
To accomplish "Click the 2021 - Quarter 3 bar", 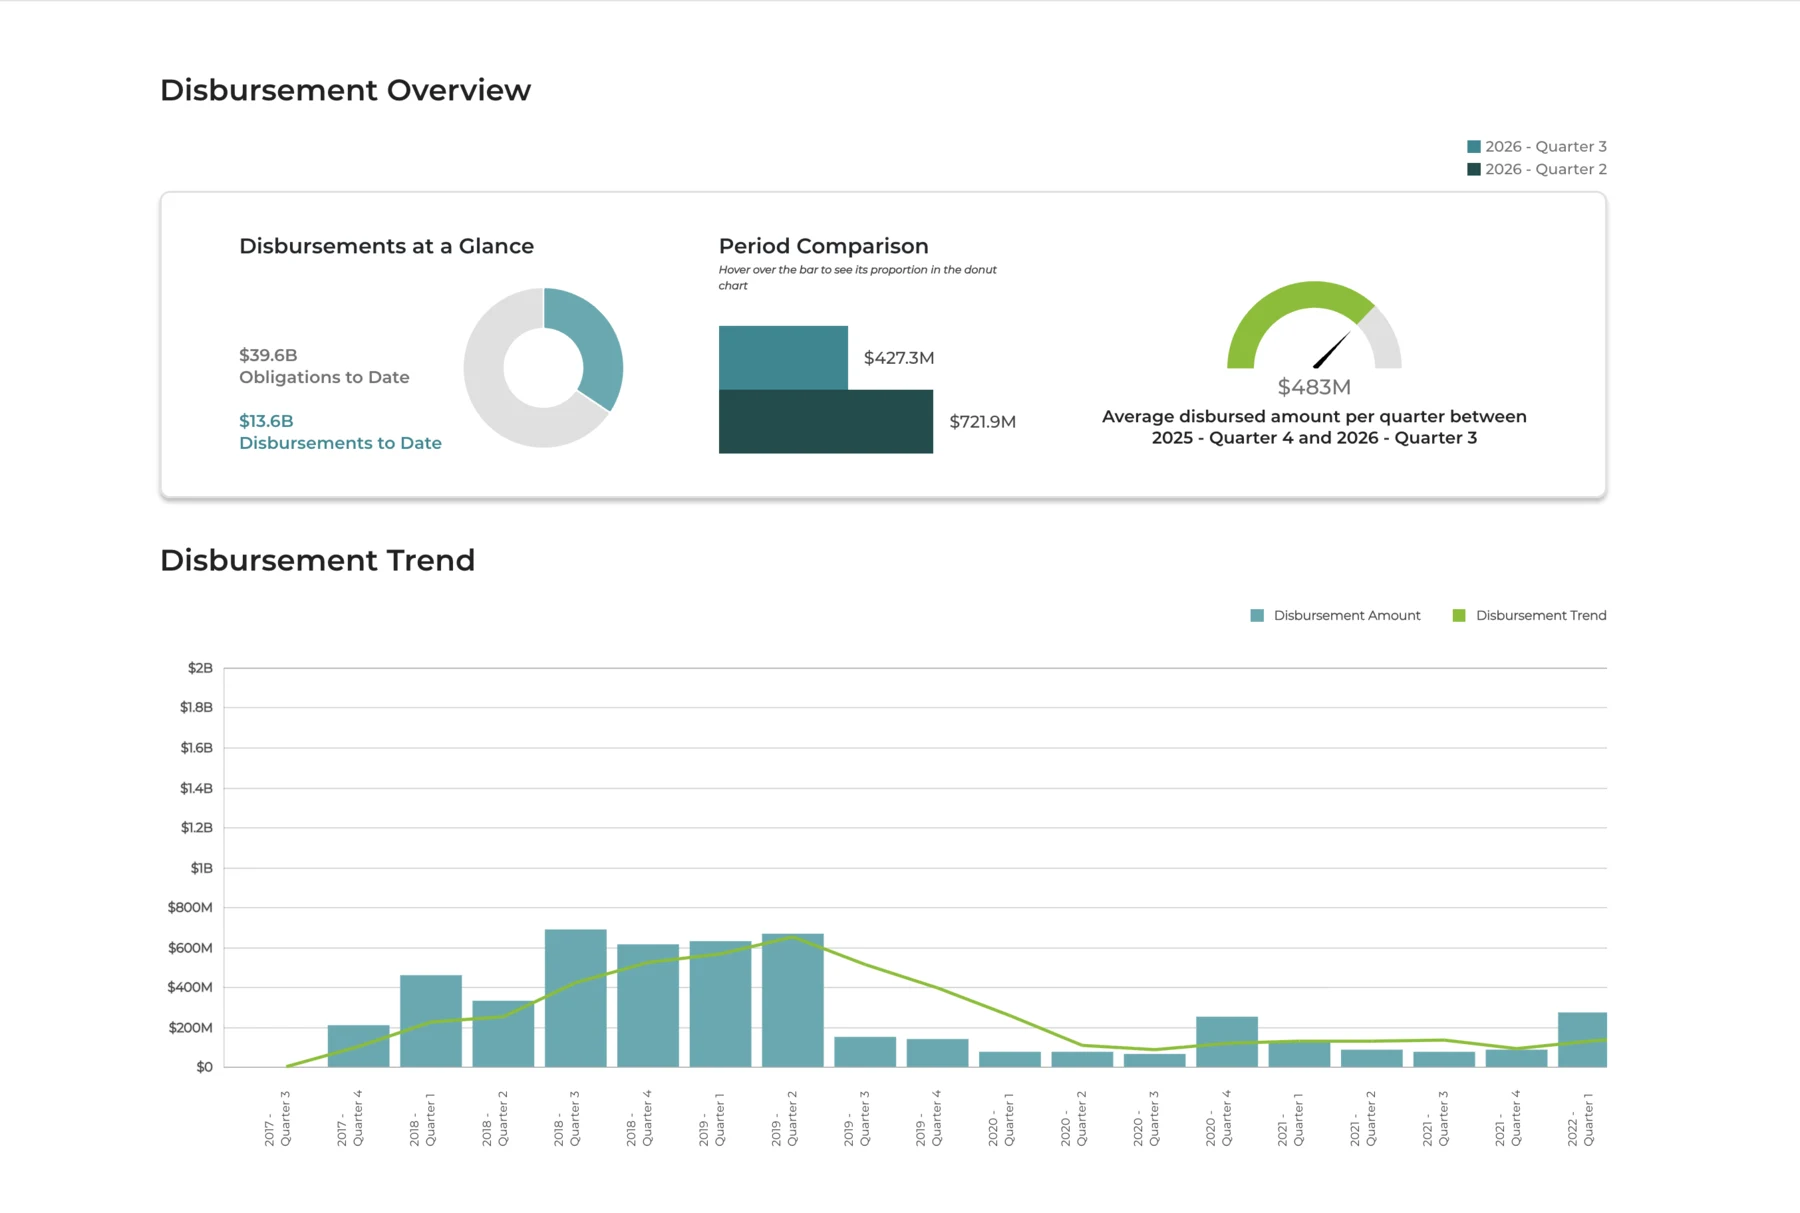I will pos(1444,1060).
